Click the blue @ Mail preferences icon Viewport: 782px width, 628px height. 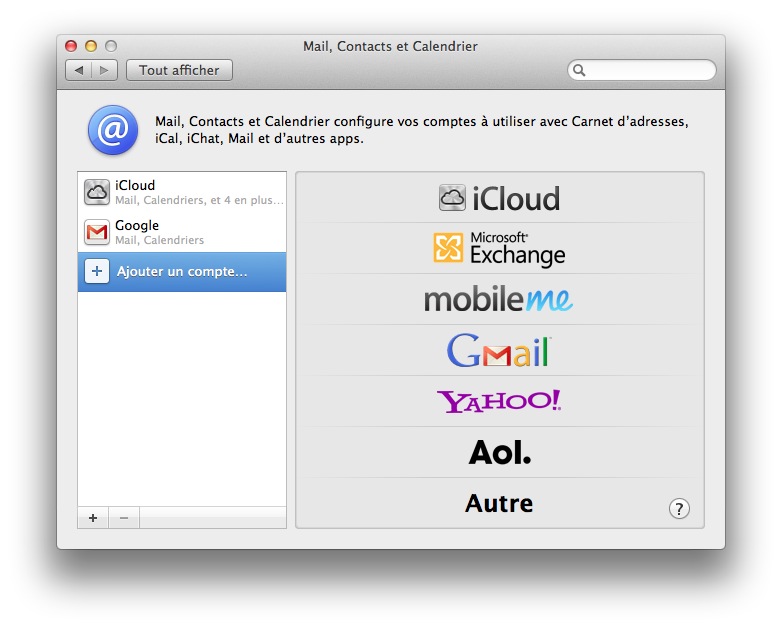point(113,130)
